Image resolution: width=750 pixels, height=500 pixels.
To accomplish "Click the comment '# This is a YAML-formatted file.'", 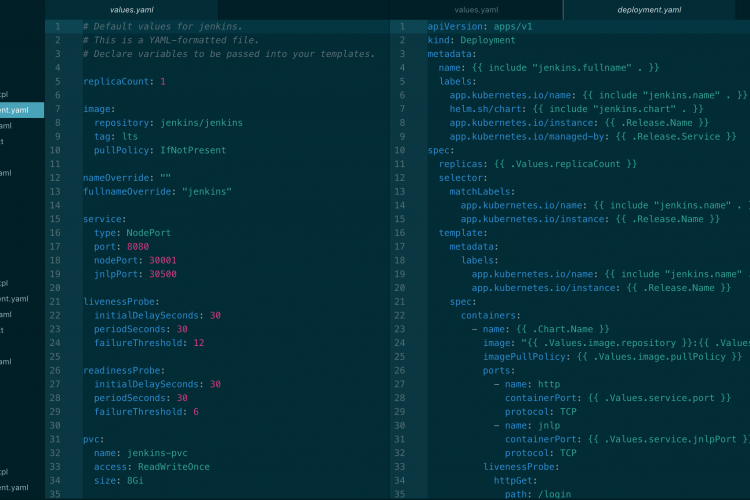I will pos(171,40).
